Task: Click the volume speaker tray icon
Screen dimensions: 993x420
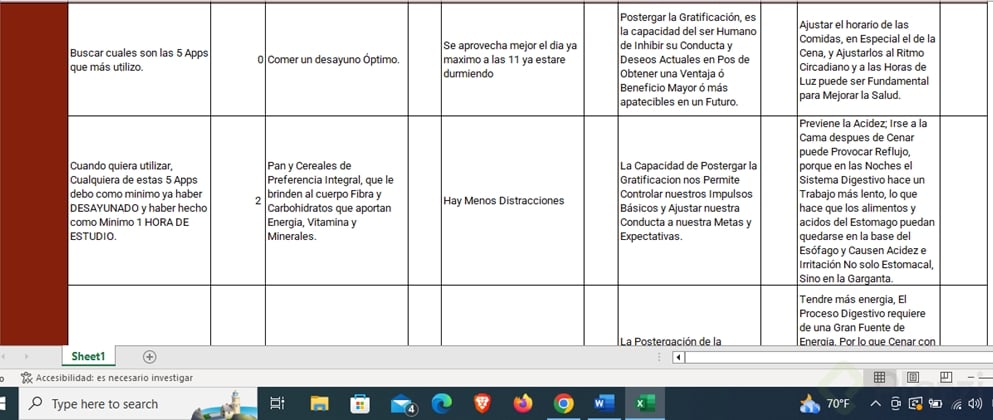Action: (x=975, y=404)
